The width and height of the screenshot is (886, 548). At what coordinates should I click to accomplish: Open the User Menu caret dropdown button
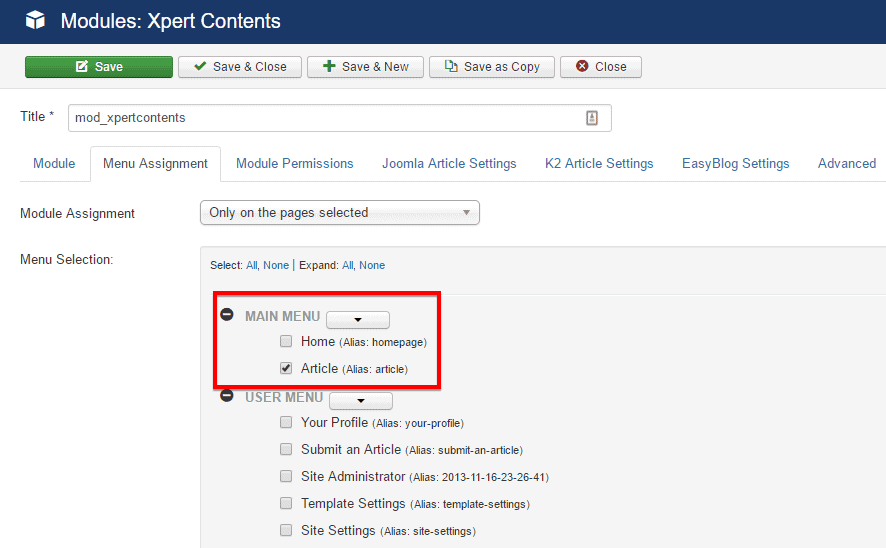click(360, 400)
